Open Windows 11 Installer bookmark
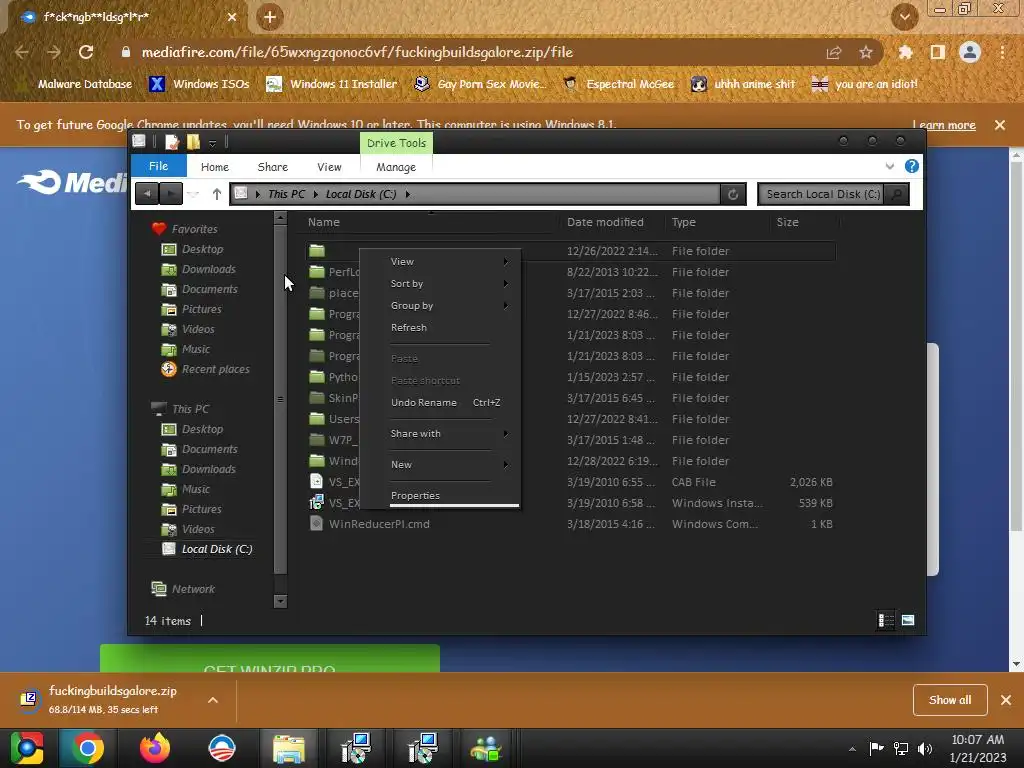This screenshot has width=1024, height=768. [x=332, y=84]
